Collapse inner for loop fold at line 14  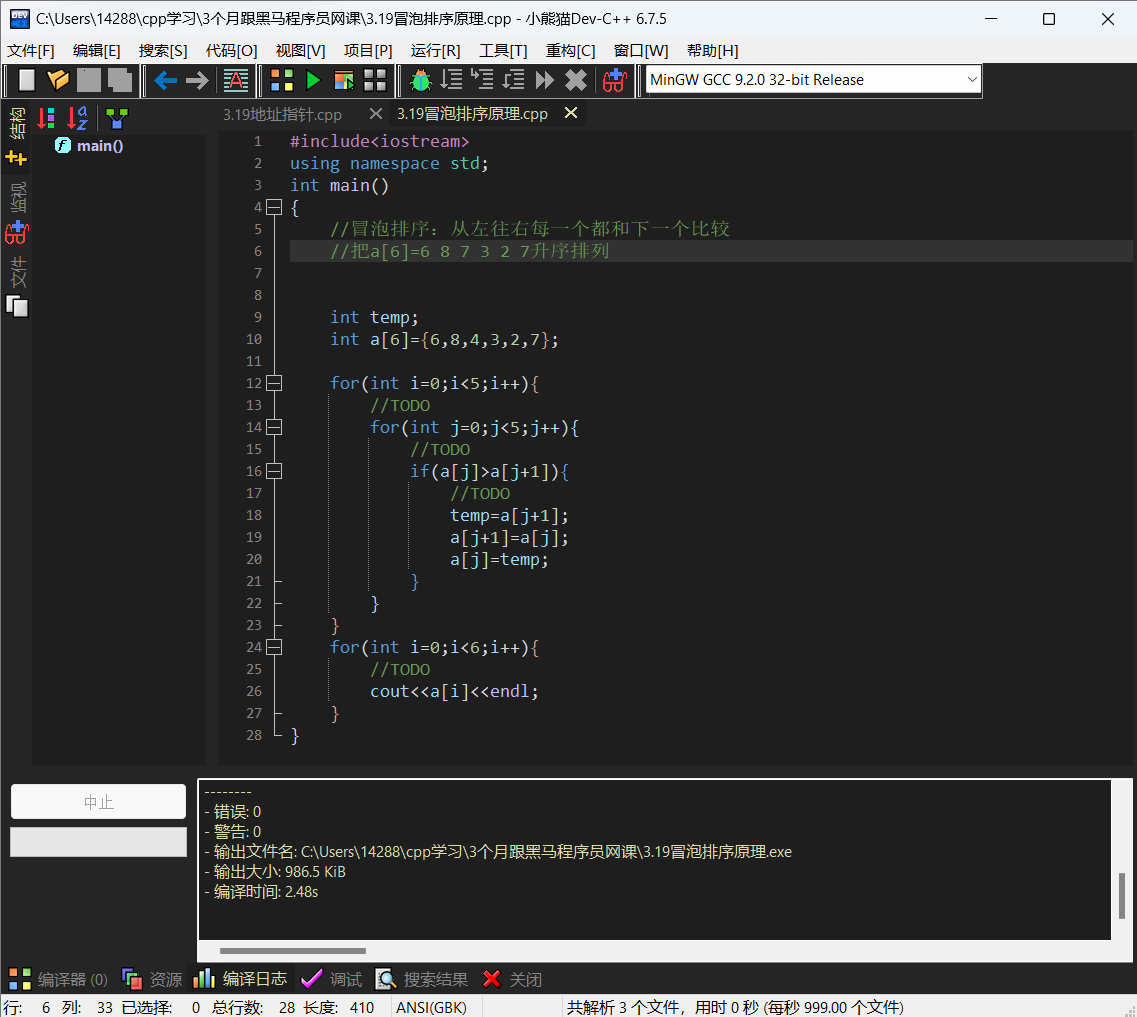274,427
